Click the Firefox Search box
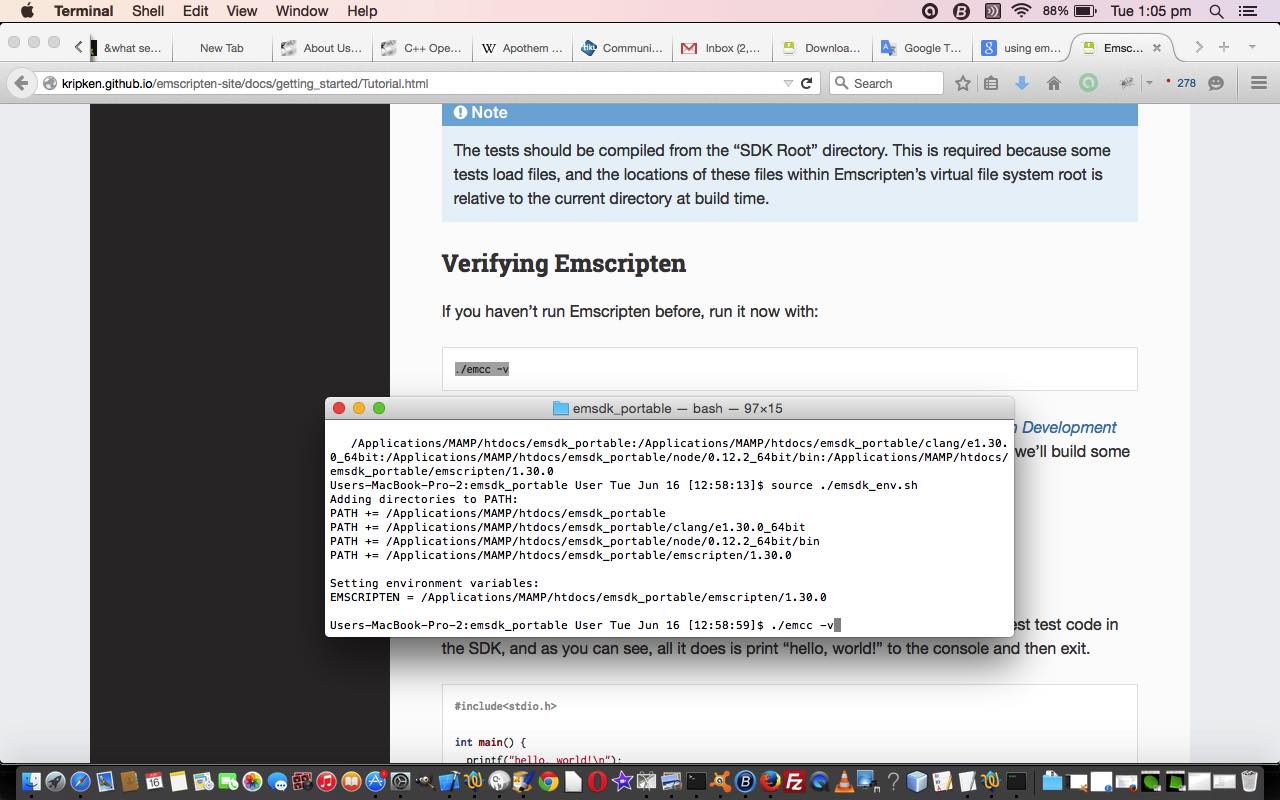Screen dimensions: 1280x800 pos(886,83)
